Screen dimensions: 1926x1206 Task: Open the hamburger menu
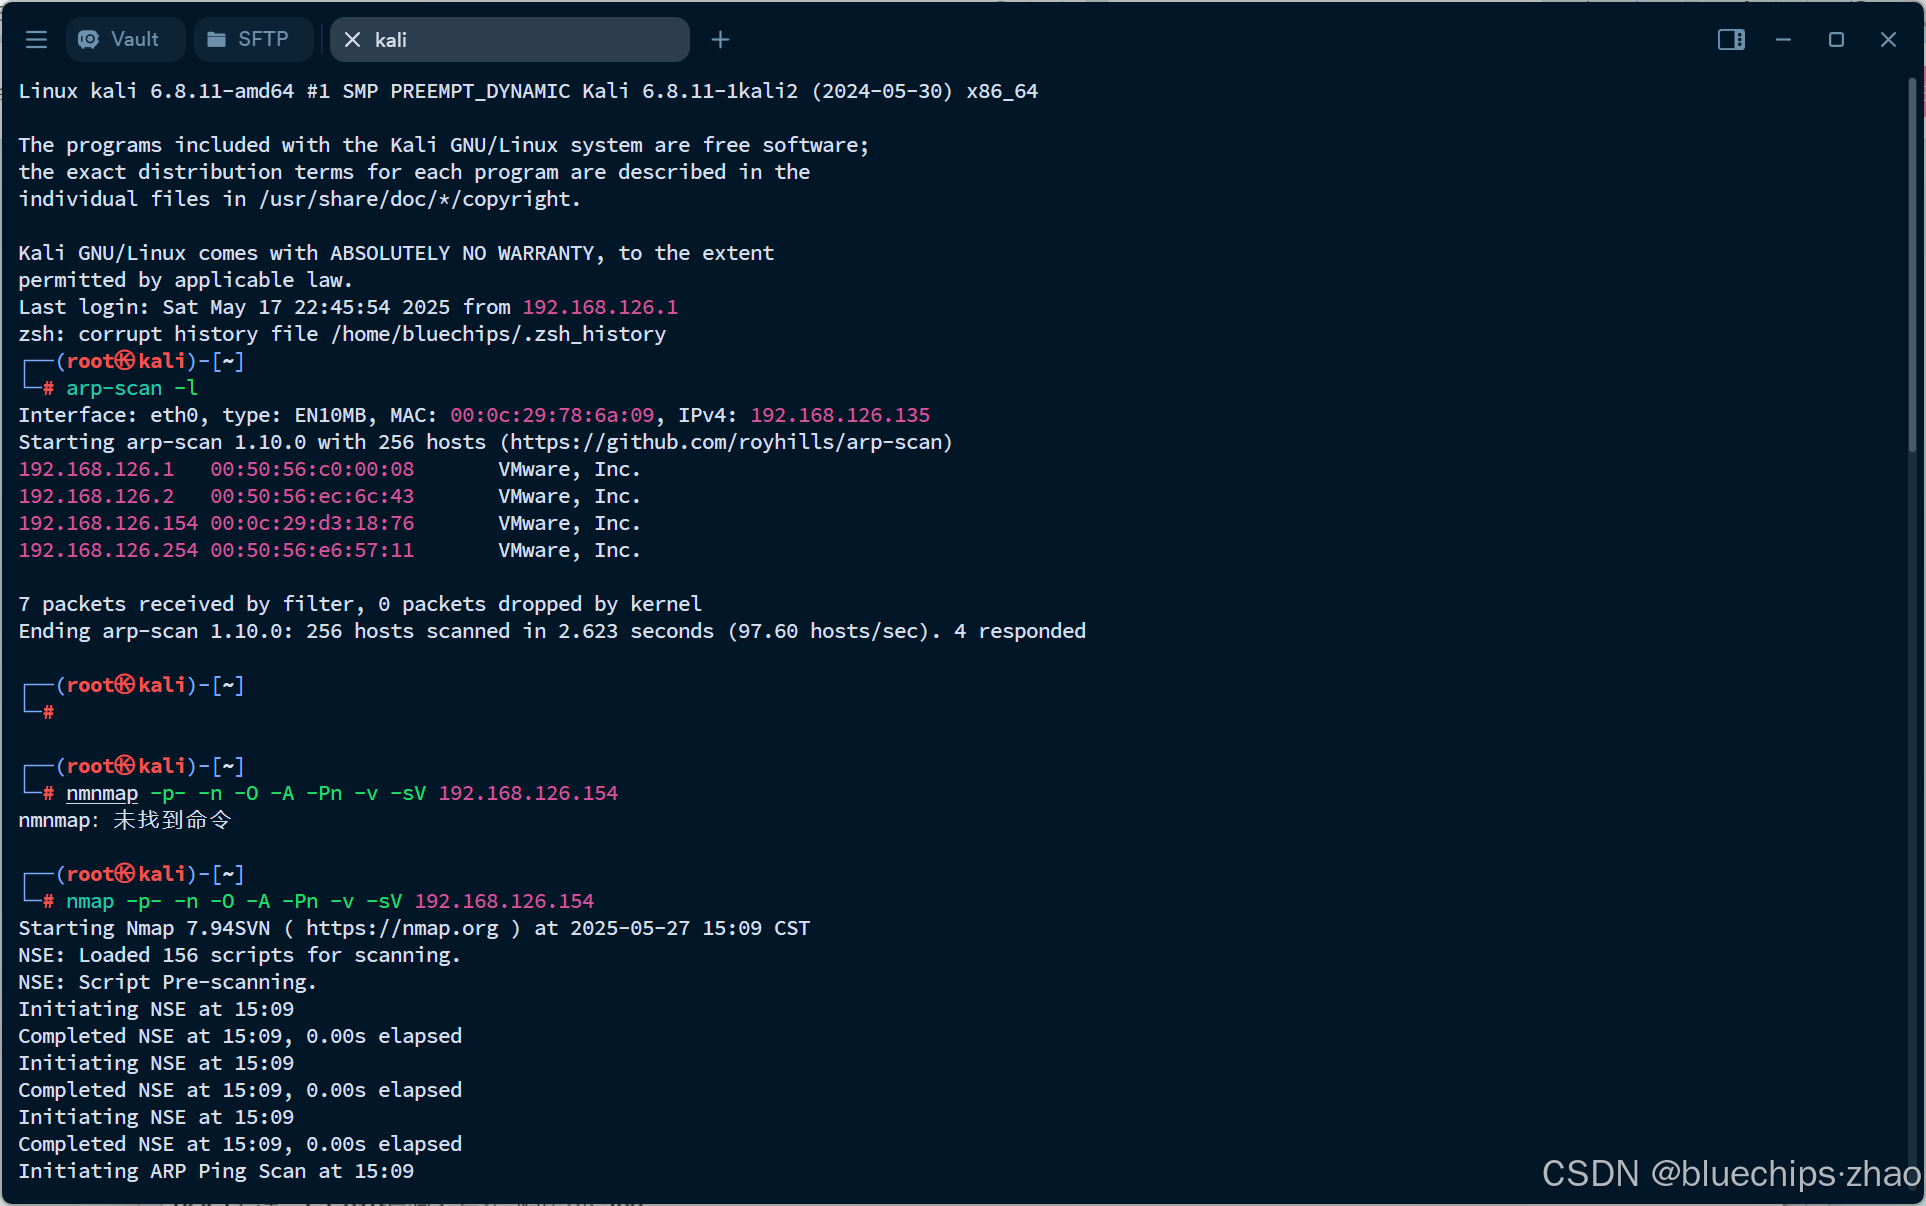37,39
